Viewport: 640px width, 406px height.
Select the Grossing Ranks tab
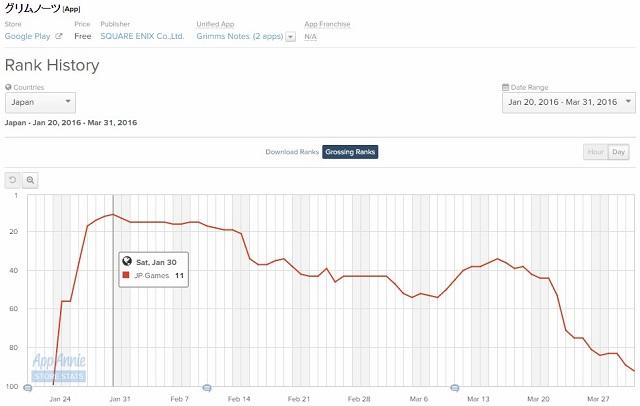(x=350, y=152)
